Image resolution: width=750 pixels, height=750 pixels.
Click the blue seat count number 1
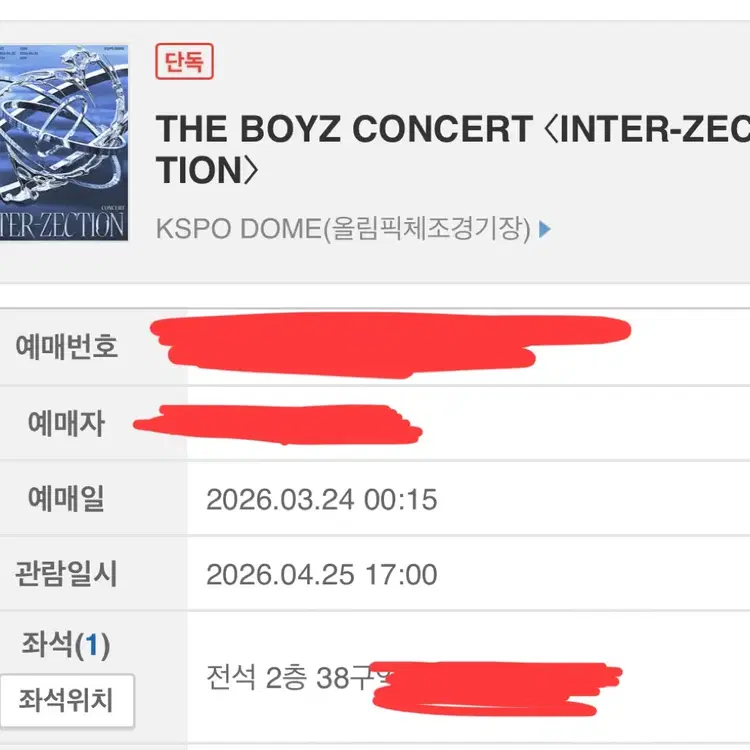pos(93,646)
